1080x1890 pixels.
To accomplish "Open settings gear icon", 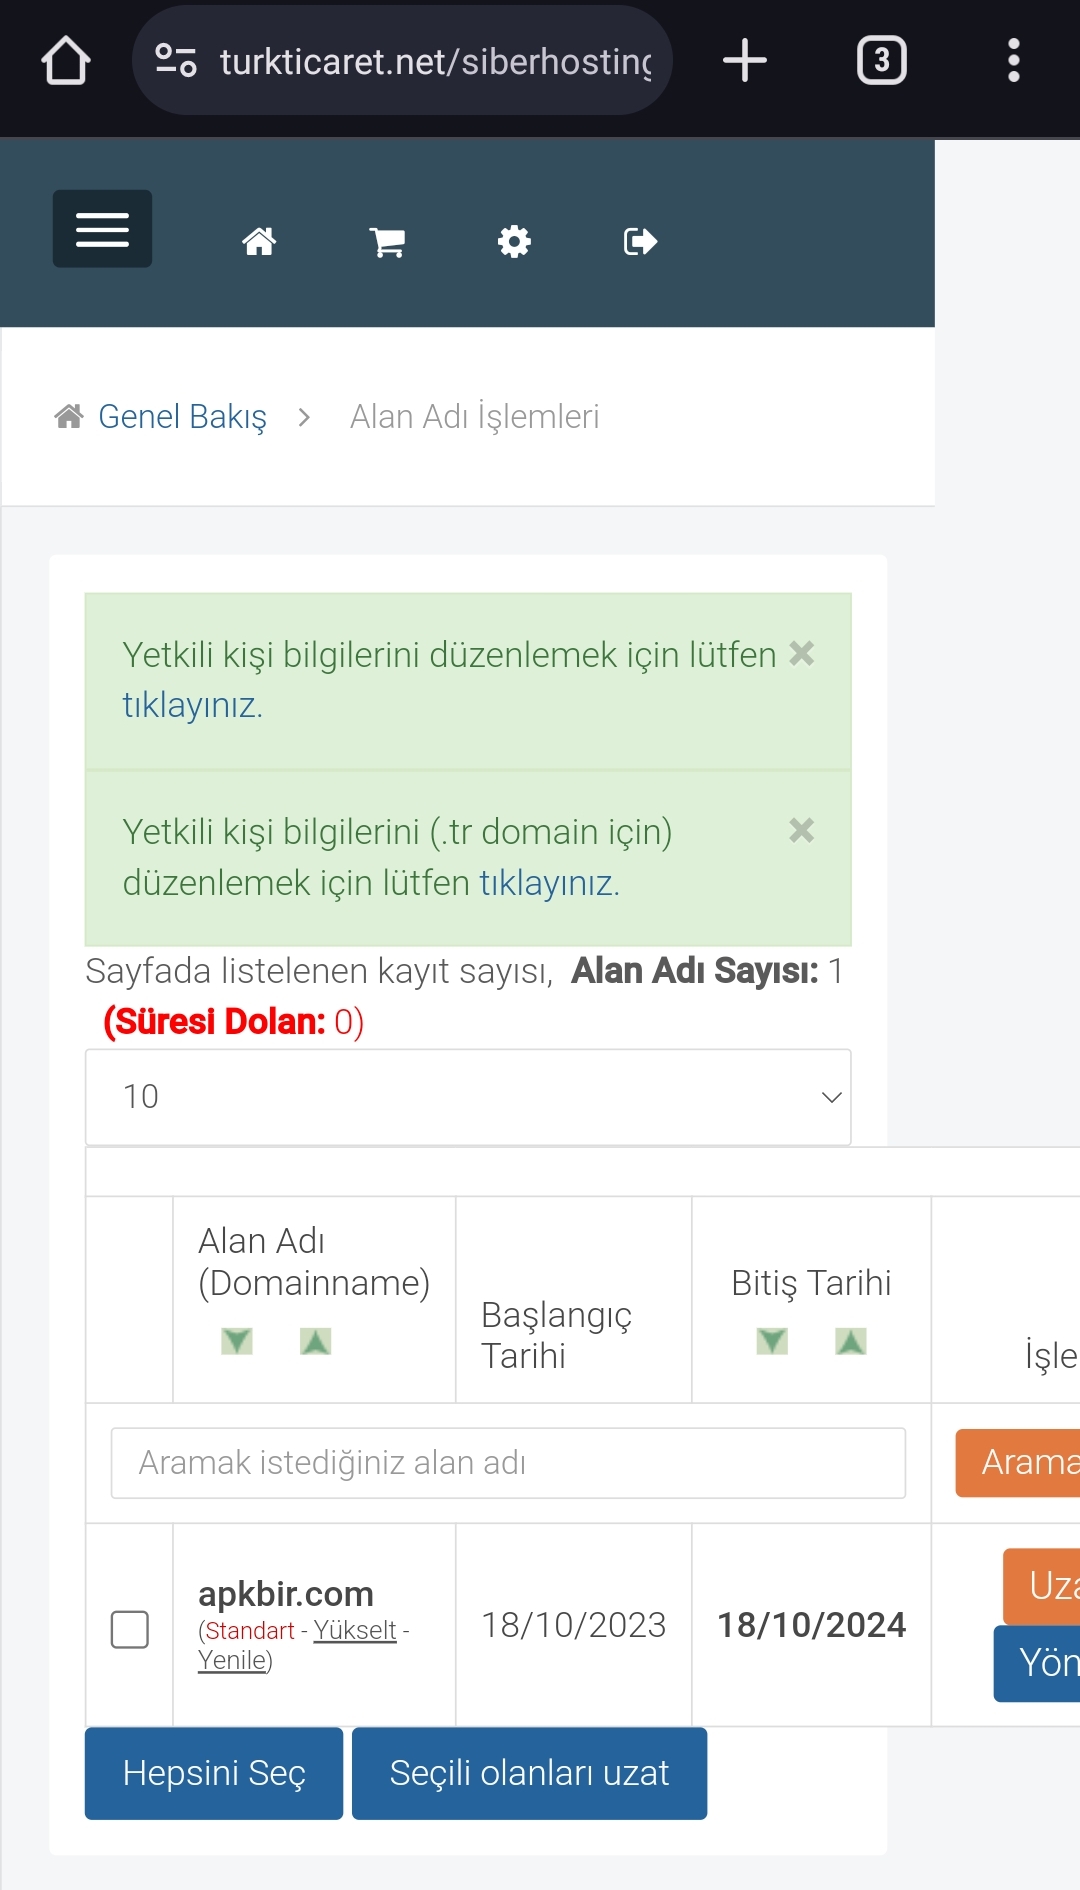I will click(514, 241).
